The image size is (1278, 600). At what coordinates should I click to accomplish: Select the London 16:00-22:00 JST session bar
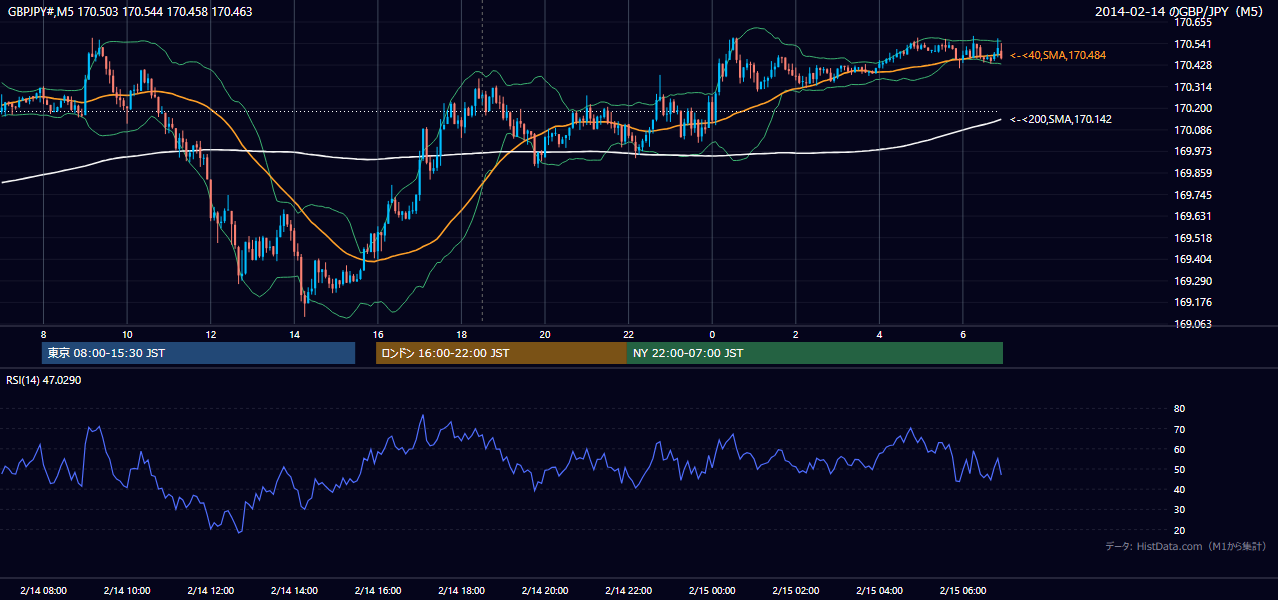[501, 353]
